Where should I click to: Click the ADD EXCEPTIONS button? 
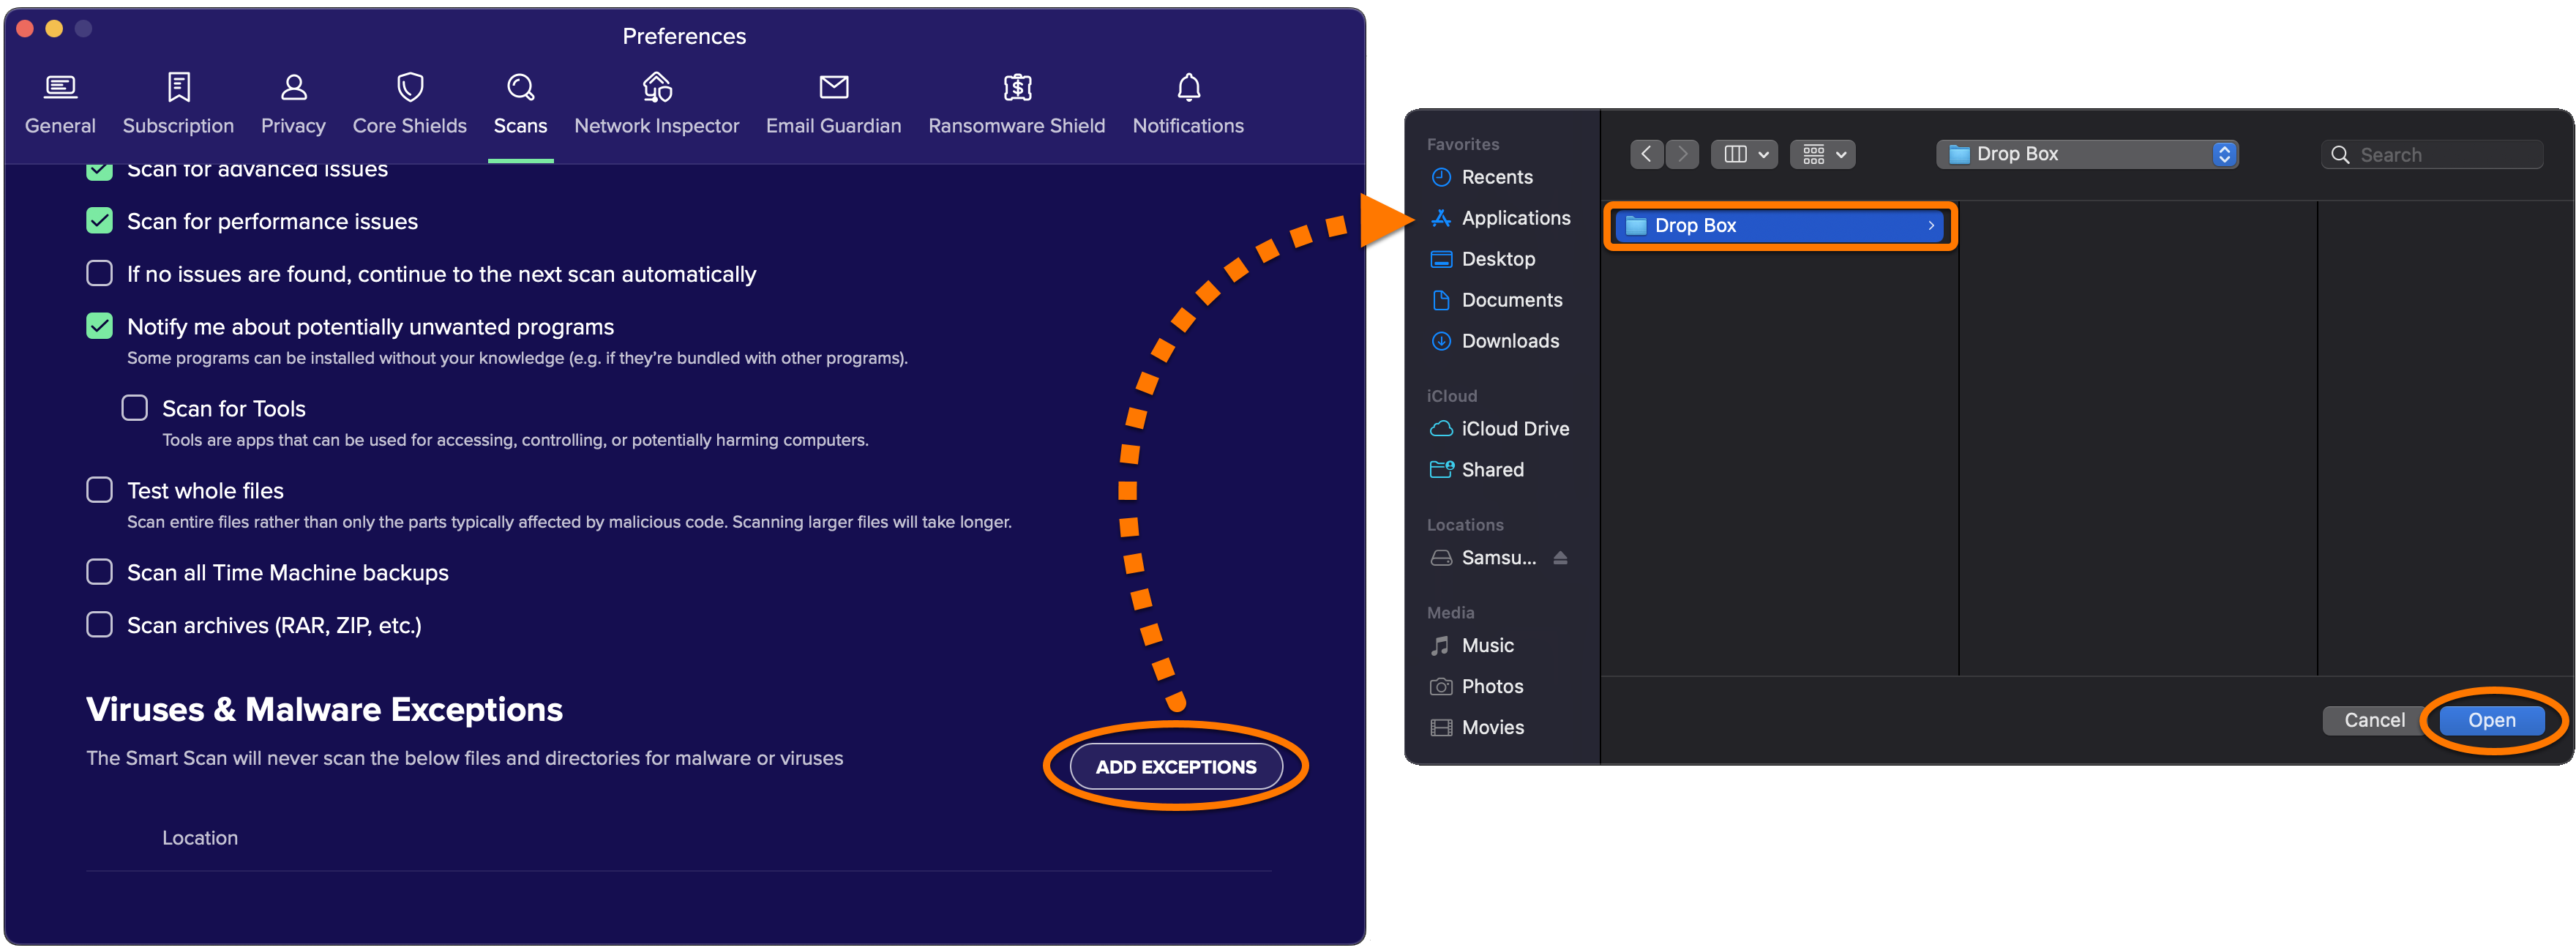(x=1176, y=766)
